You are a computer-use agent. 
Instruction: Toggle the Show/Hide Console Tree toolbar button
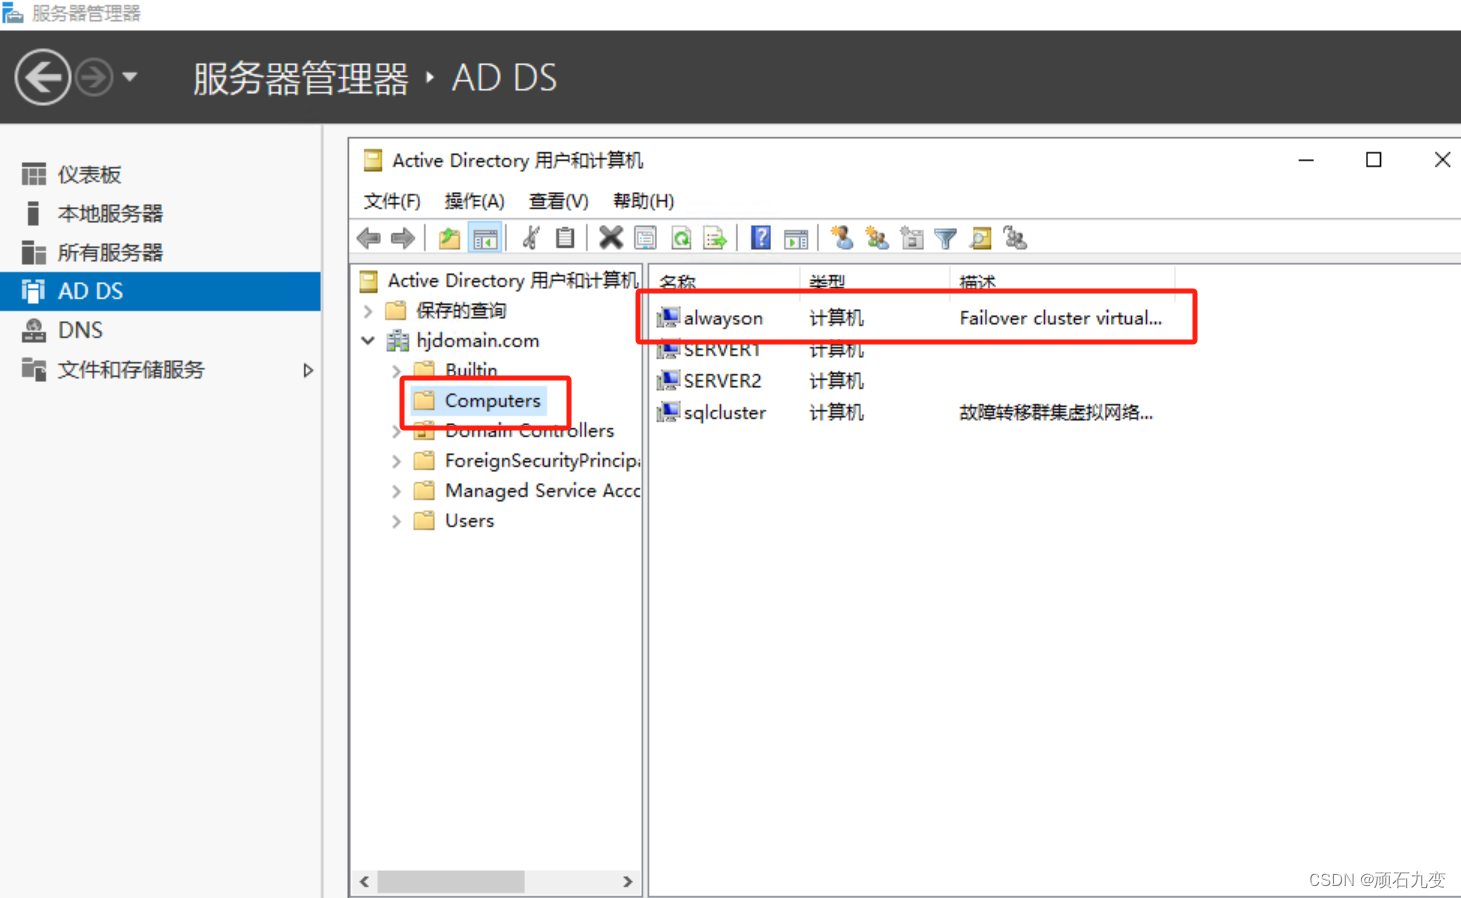tap(486, 237)
